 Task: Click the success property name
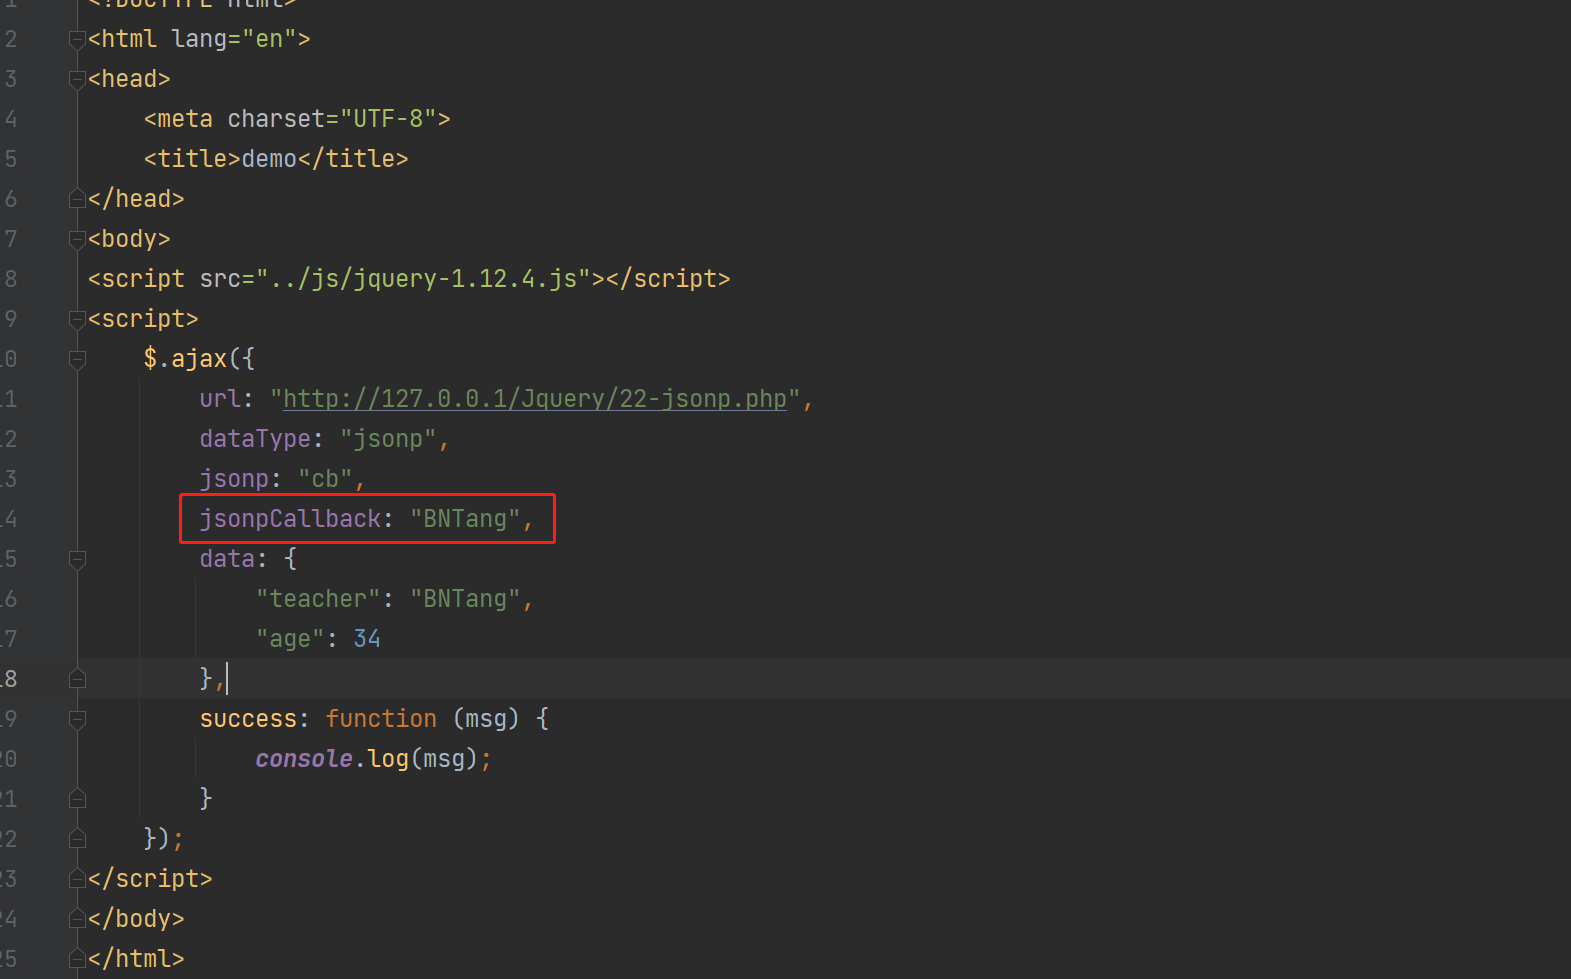pyautogui.click(x=248, y=719)
